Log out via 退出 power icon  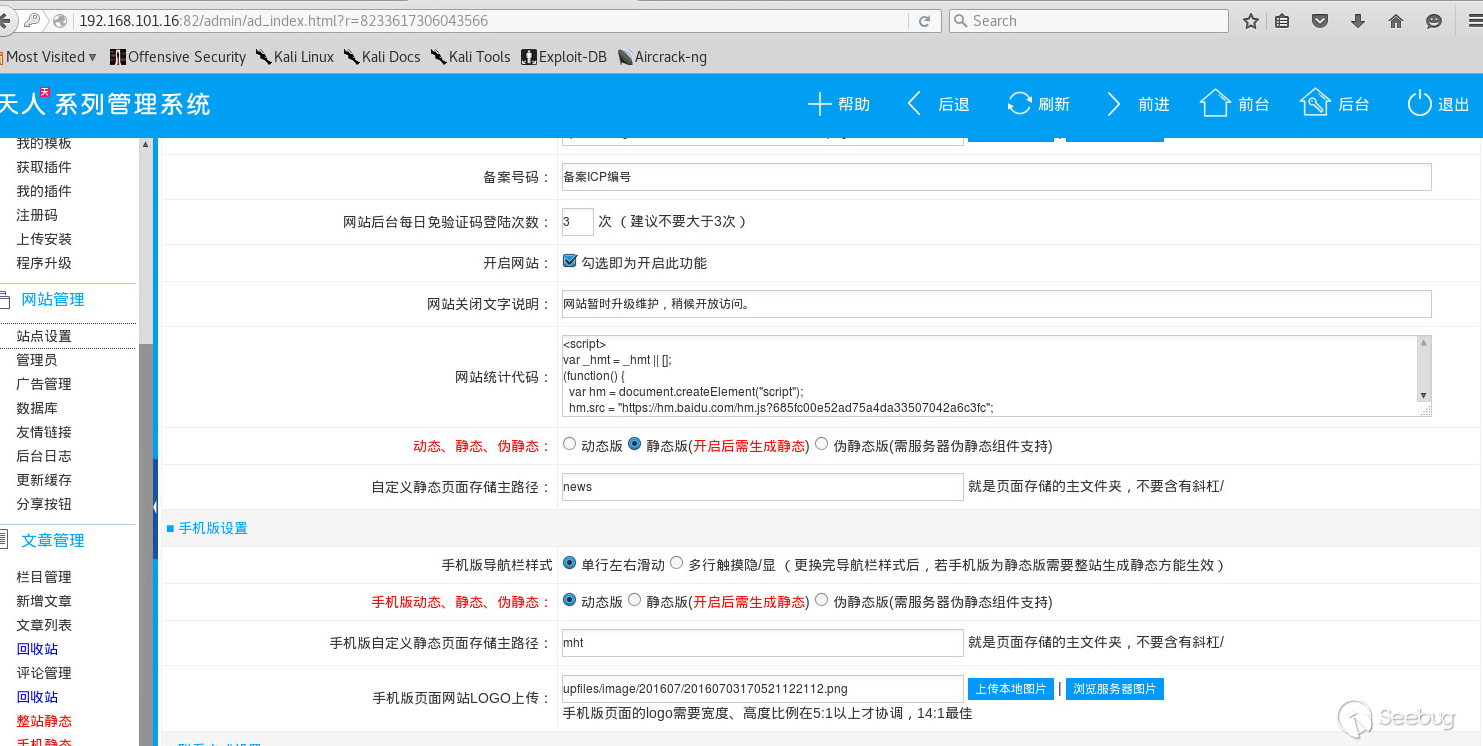point(1419,104)
